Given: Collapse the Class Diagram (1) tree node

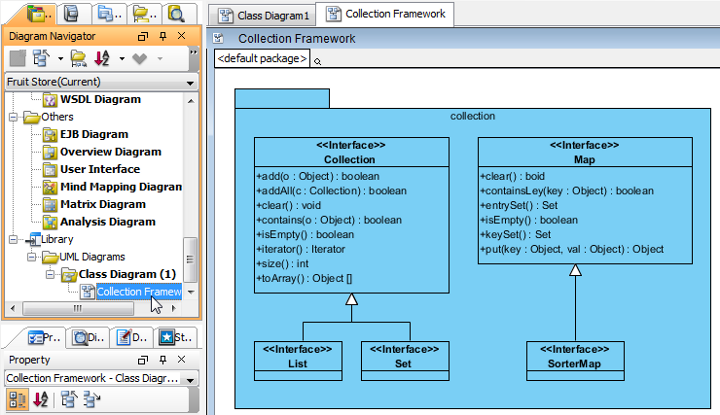Looking at the screenshot, I should pyautogui.click(x=50, y=274).
